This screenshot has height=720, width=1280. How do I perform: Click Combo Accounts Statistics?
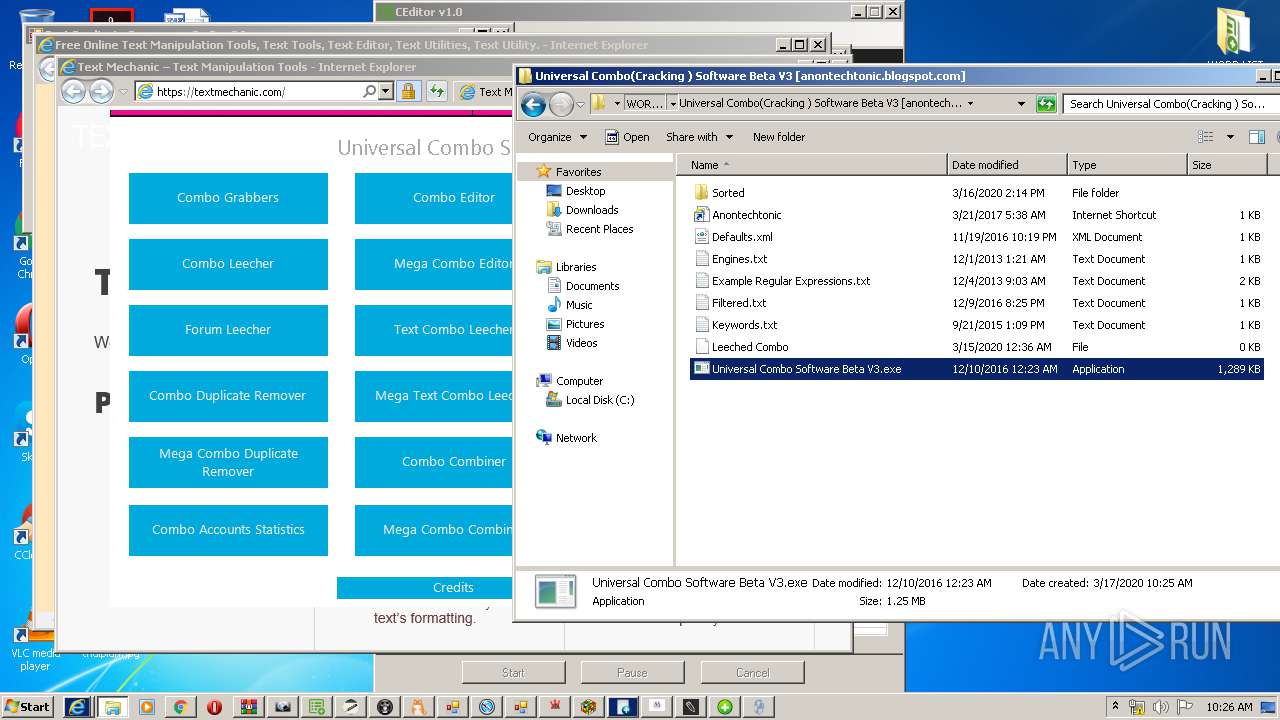(x=228, y=530)
